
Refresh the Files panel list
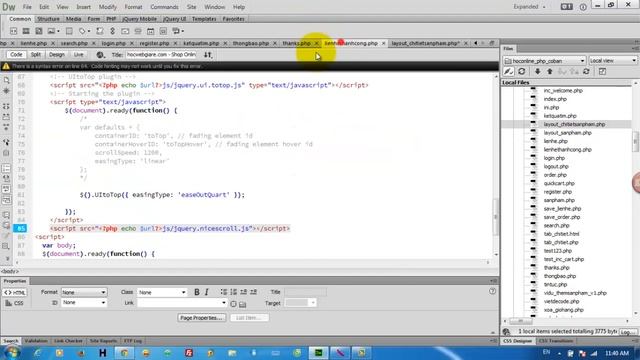pyautogui.click(x=522, y=71)
